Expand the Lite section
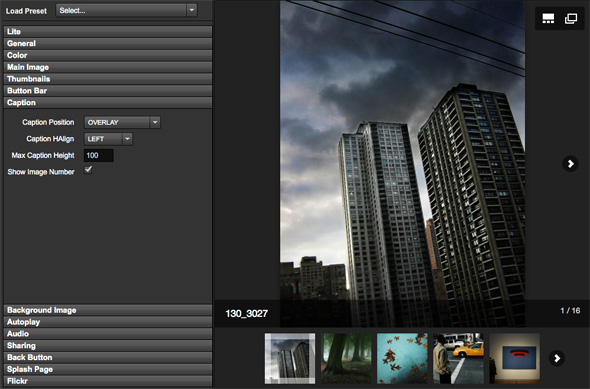 point(108,32)
